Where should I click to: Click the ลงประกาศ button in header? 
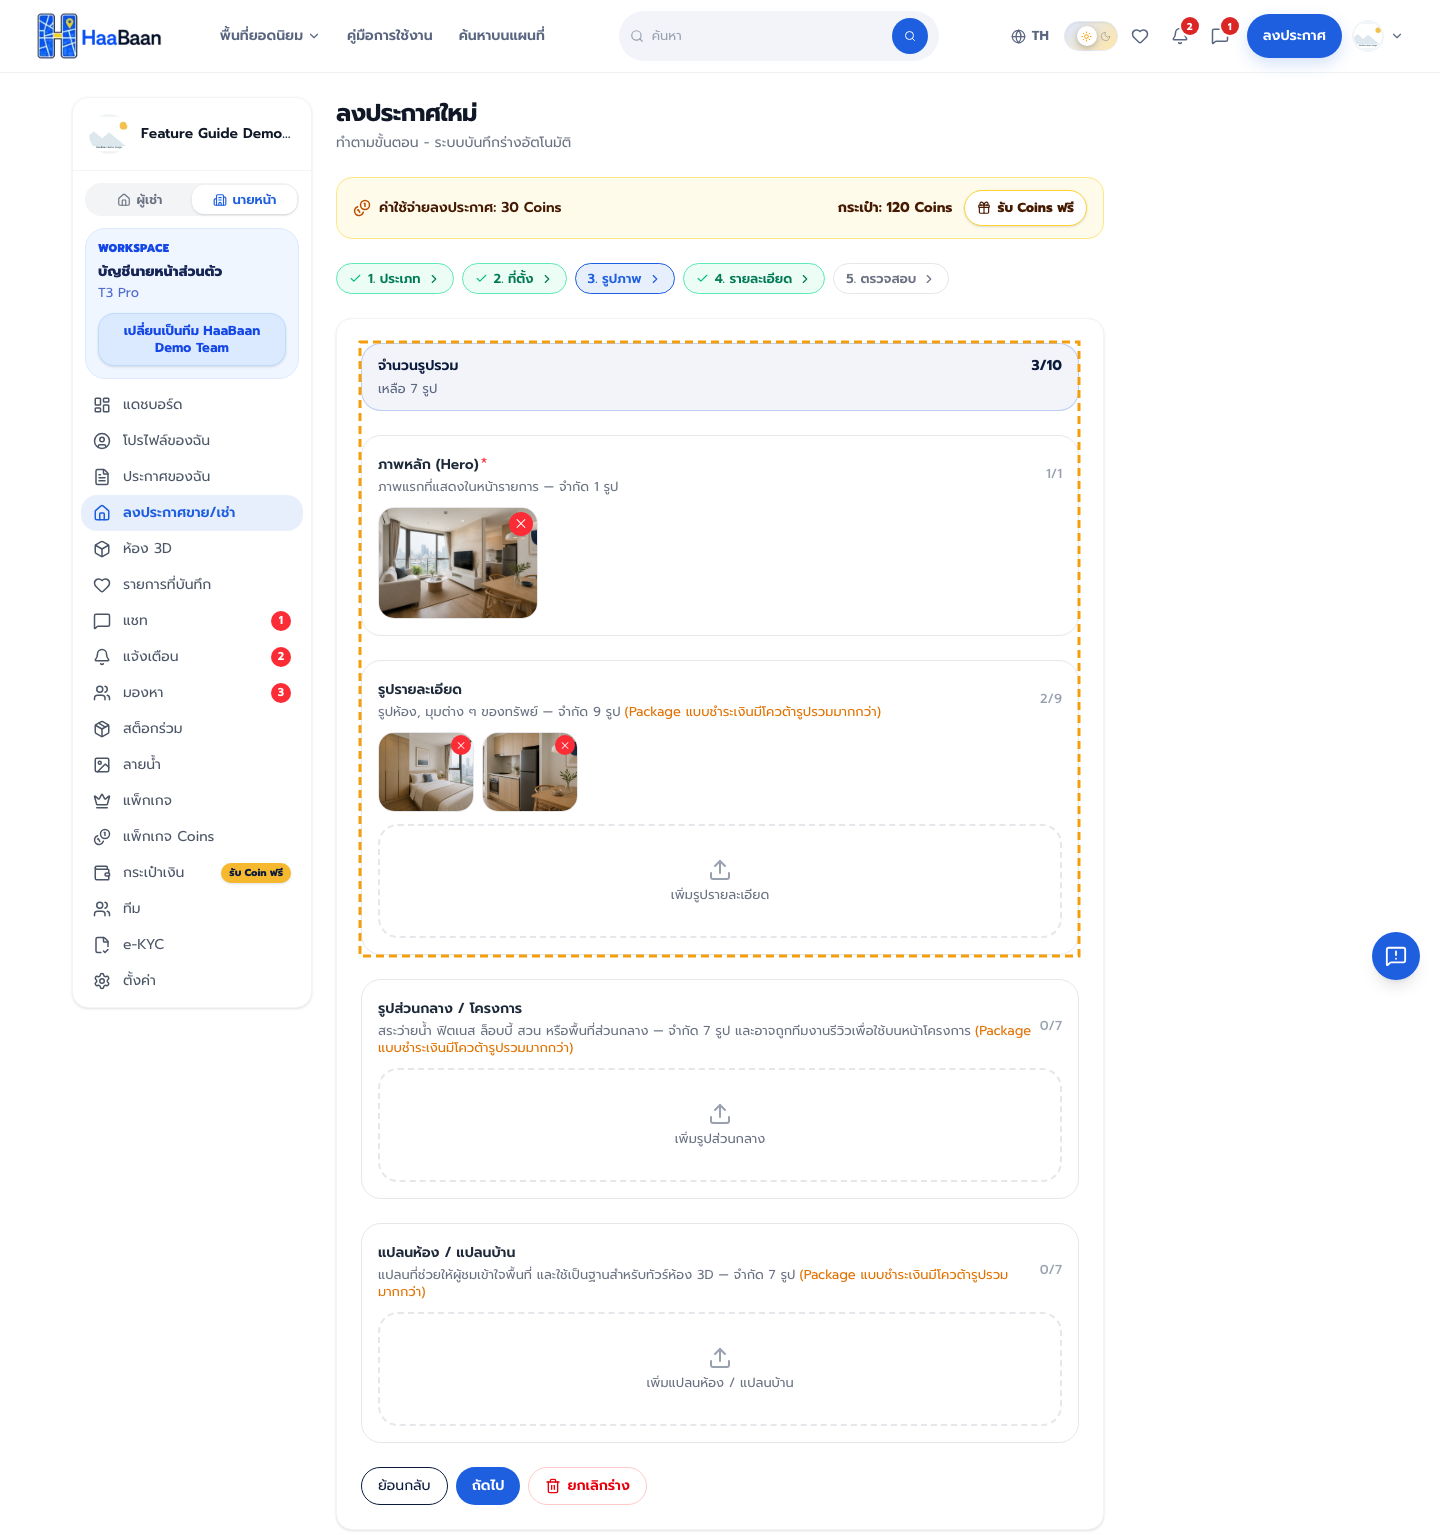[x=1294, y=36]
